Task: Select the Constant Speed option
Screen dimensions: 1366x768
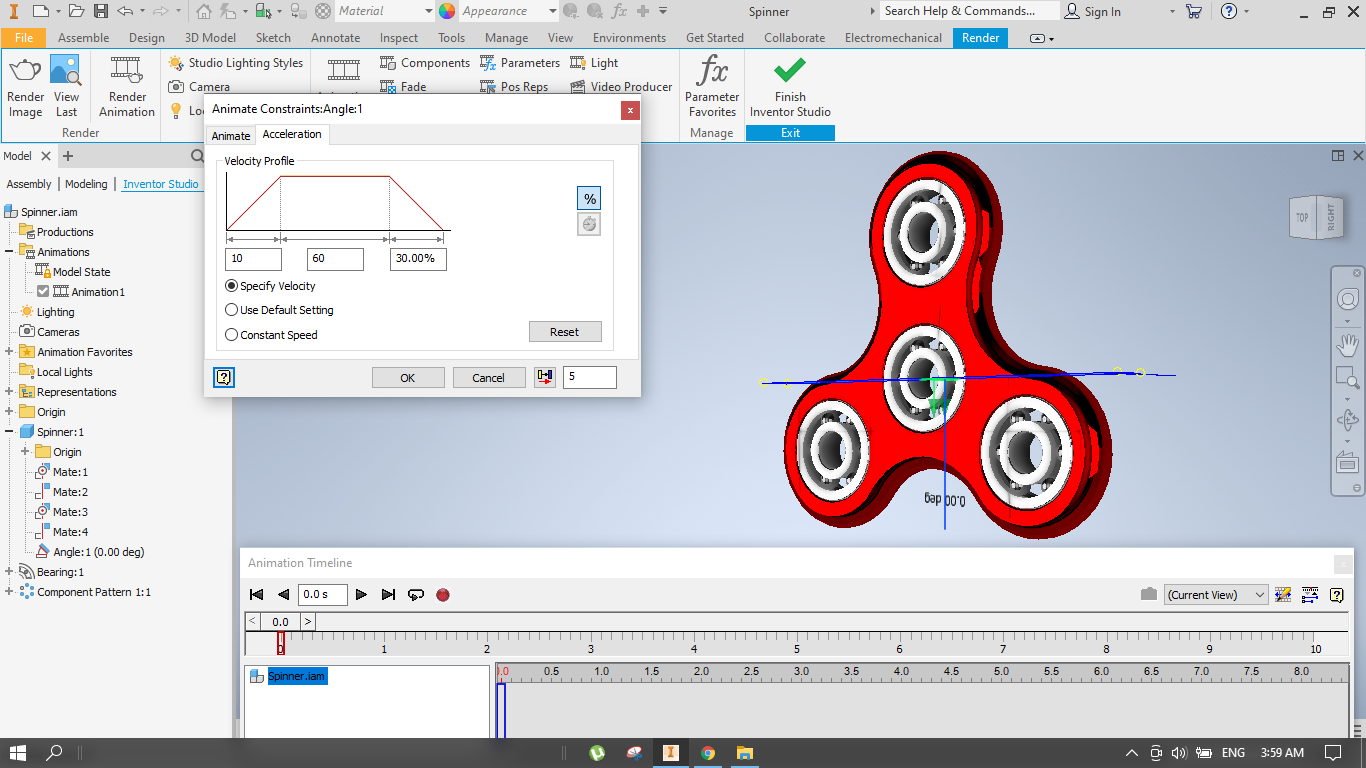Action: pyautogui.click(x=232, y=335)
